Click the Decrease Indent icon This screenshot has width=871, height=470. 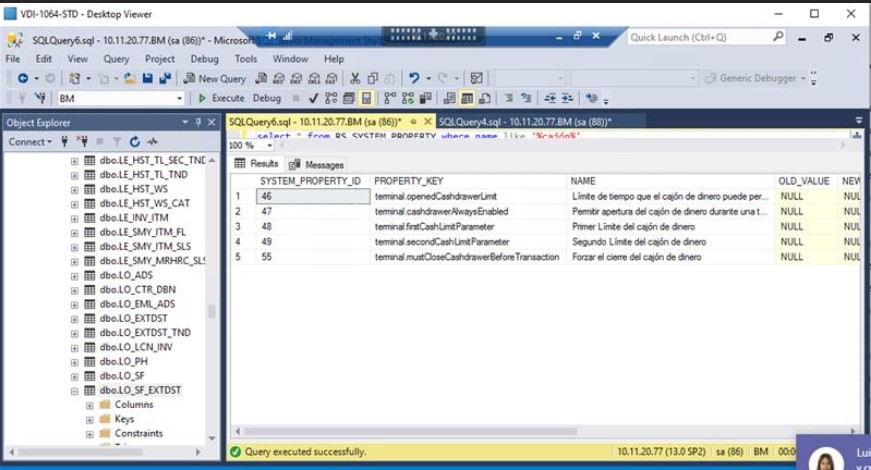pos(550,98)
